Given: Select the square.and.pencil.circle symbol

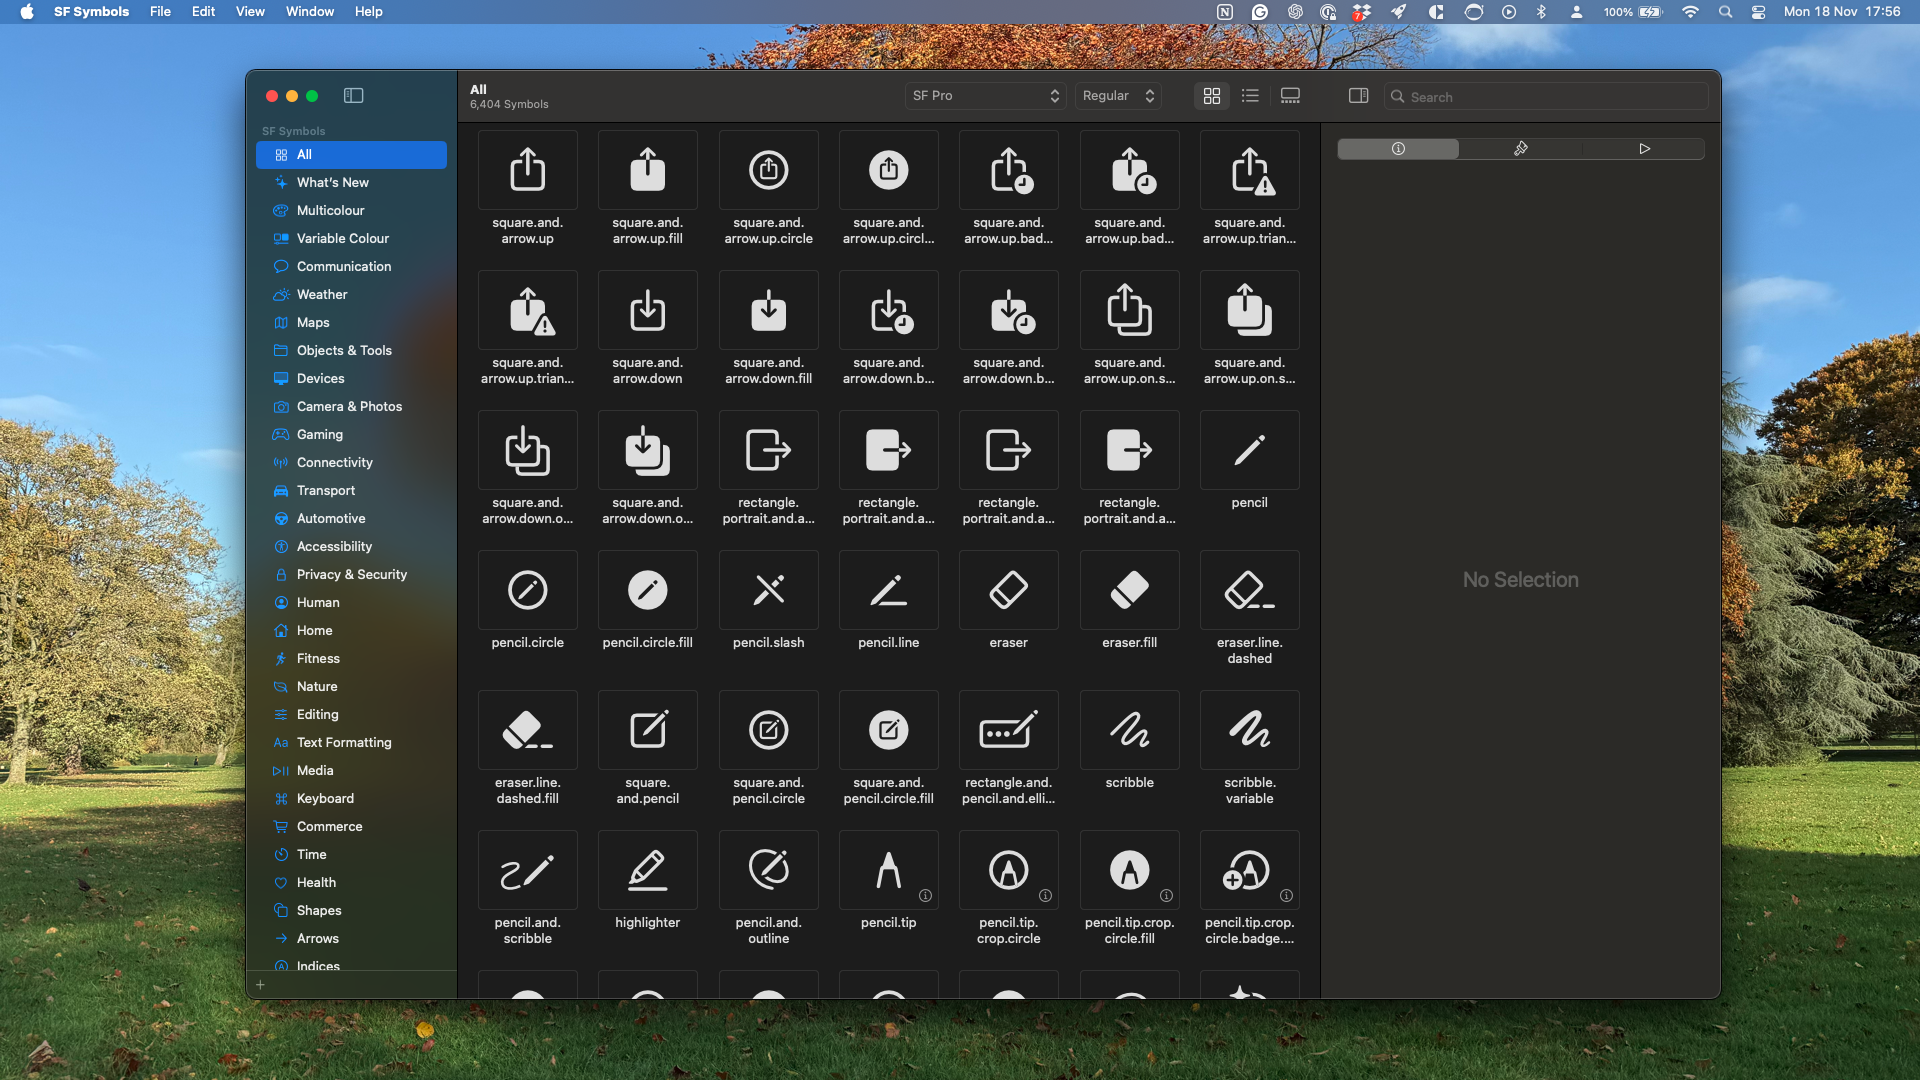Looking at the screenshot, I should [x=768, y=730].
